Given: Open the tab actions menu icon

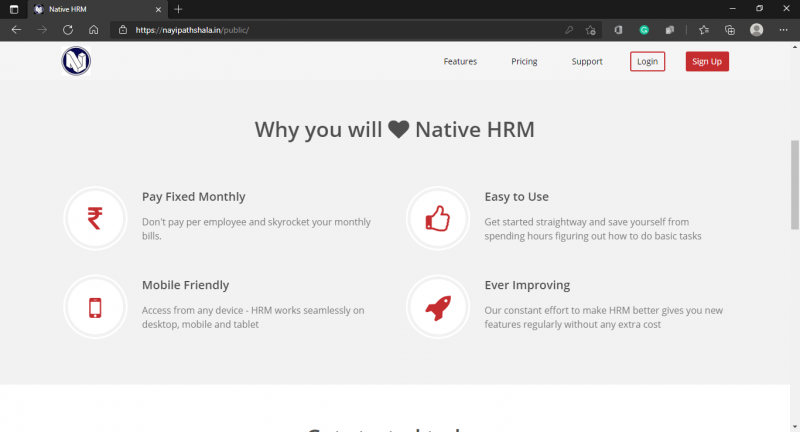Looking at the screenshot, I should pyautogui.click(x=14, y=9).
